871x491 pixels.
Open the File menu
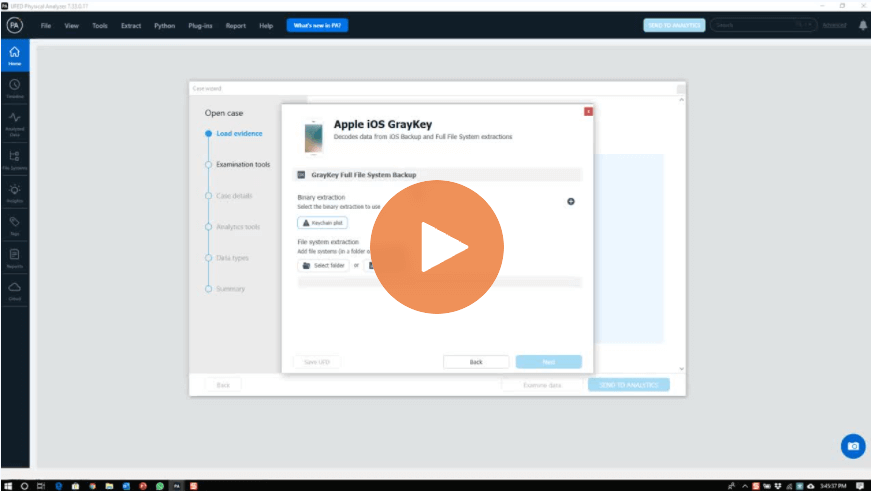pyautogui.click(x=47, y=25)
